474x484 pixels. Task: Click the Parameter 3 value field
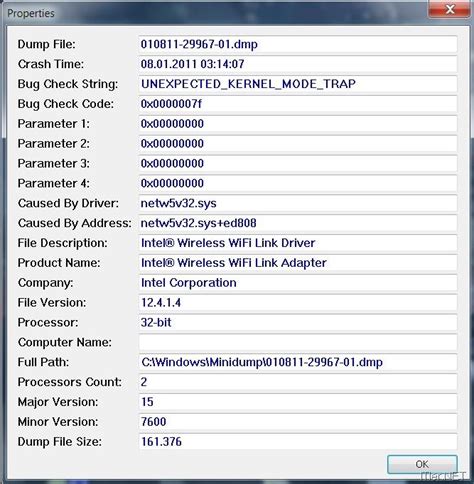298,164
